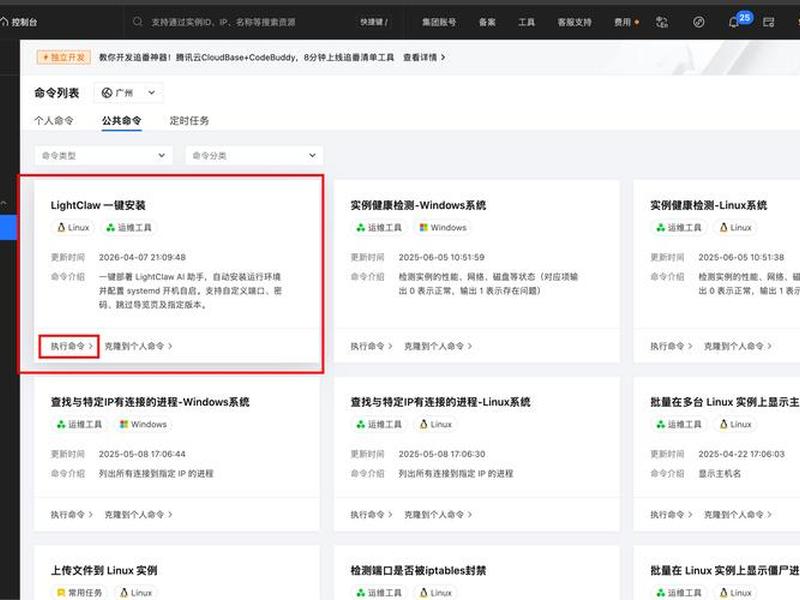This screenshot has height=600, width=800.
Task: Click 运维工具 tag on LightClaw 一键安装 card
Action: (129, 228)
